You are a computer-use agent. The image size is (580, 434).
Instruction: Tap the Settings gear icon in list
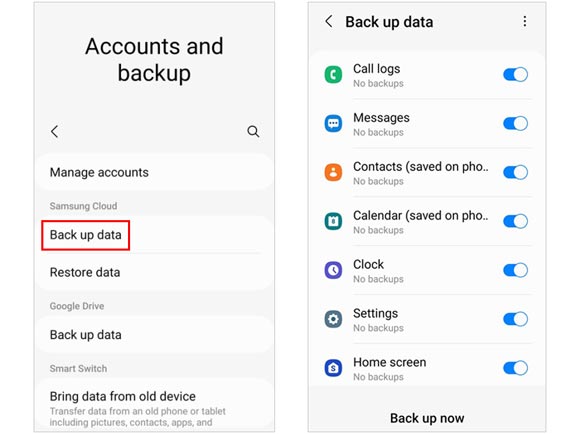333,319
